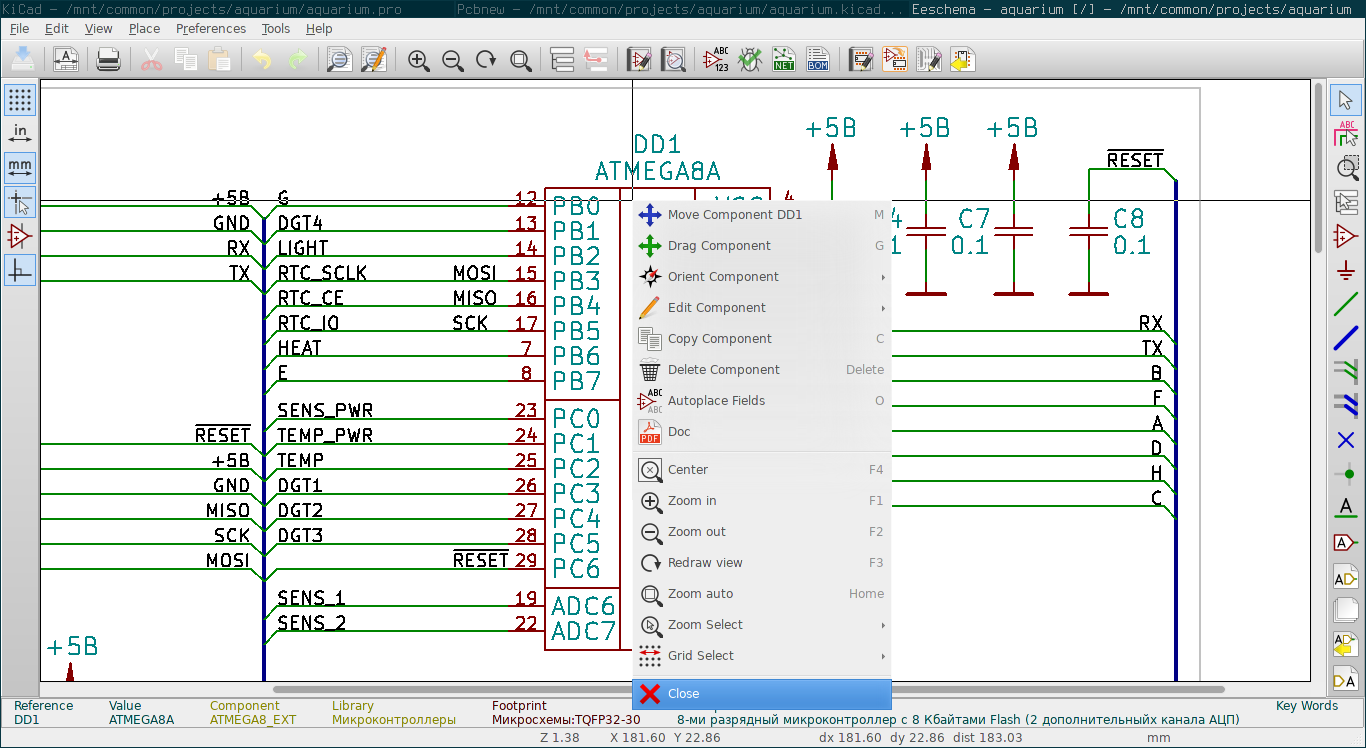The height and width of the screenshot is (748, 1366).
Task: Pick the Place power port tool
Action: 1345,270
